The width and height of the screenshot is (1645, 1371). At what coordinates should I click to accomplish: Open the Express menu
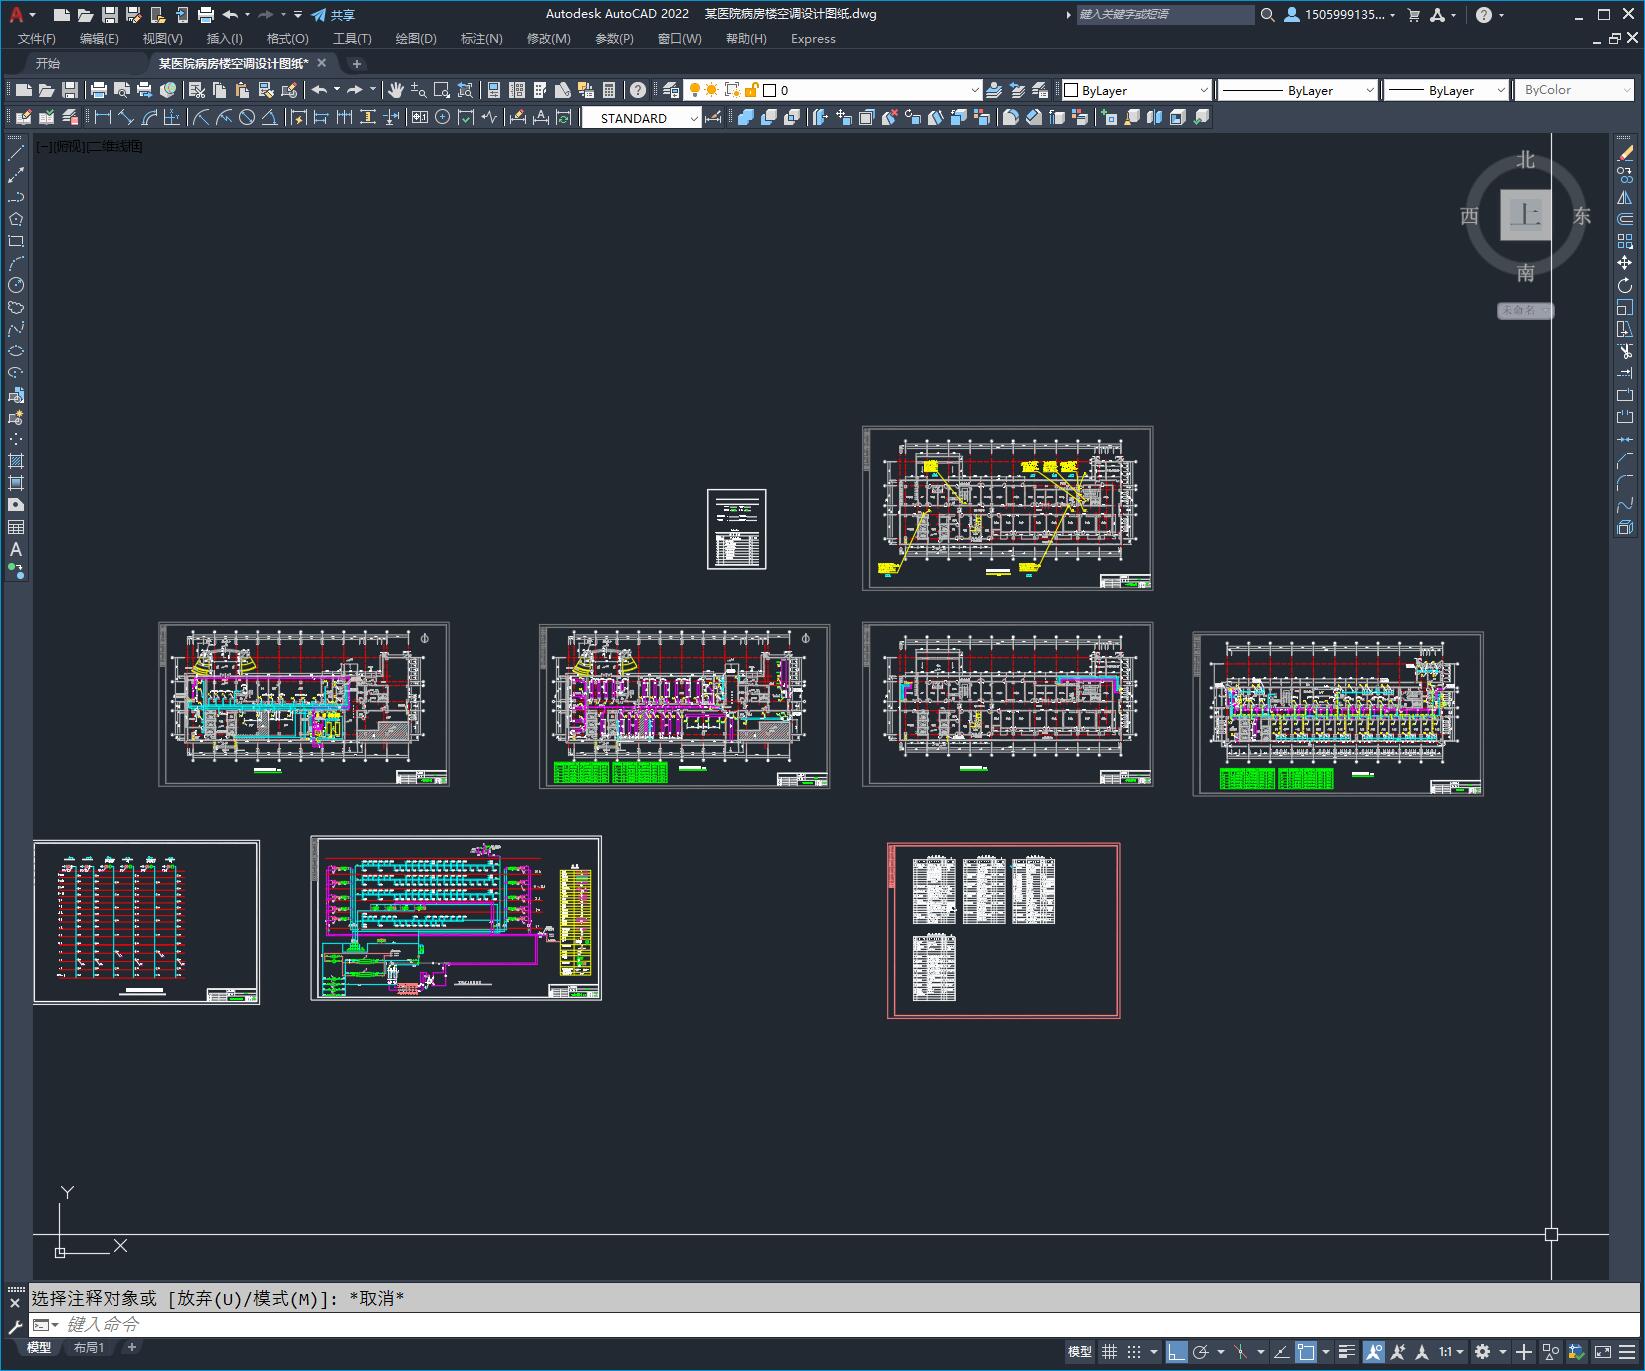[x=813, y=39]
